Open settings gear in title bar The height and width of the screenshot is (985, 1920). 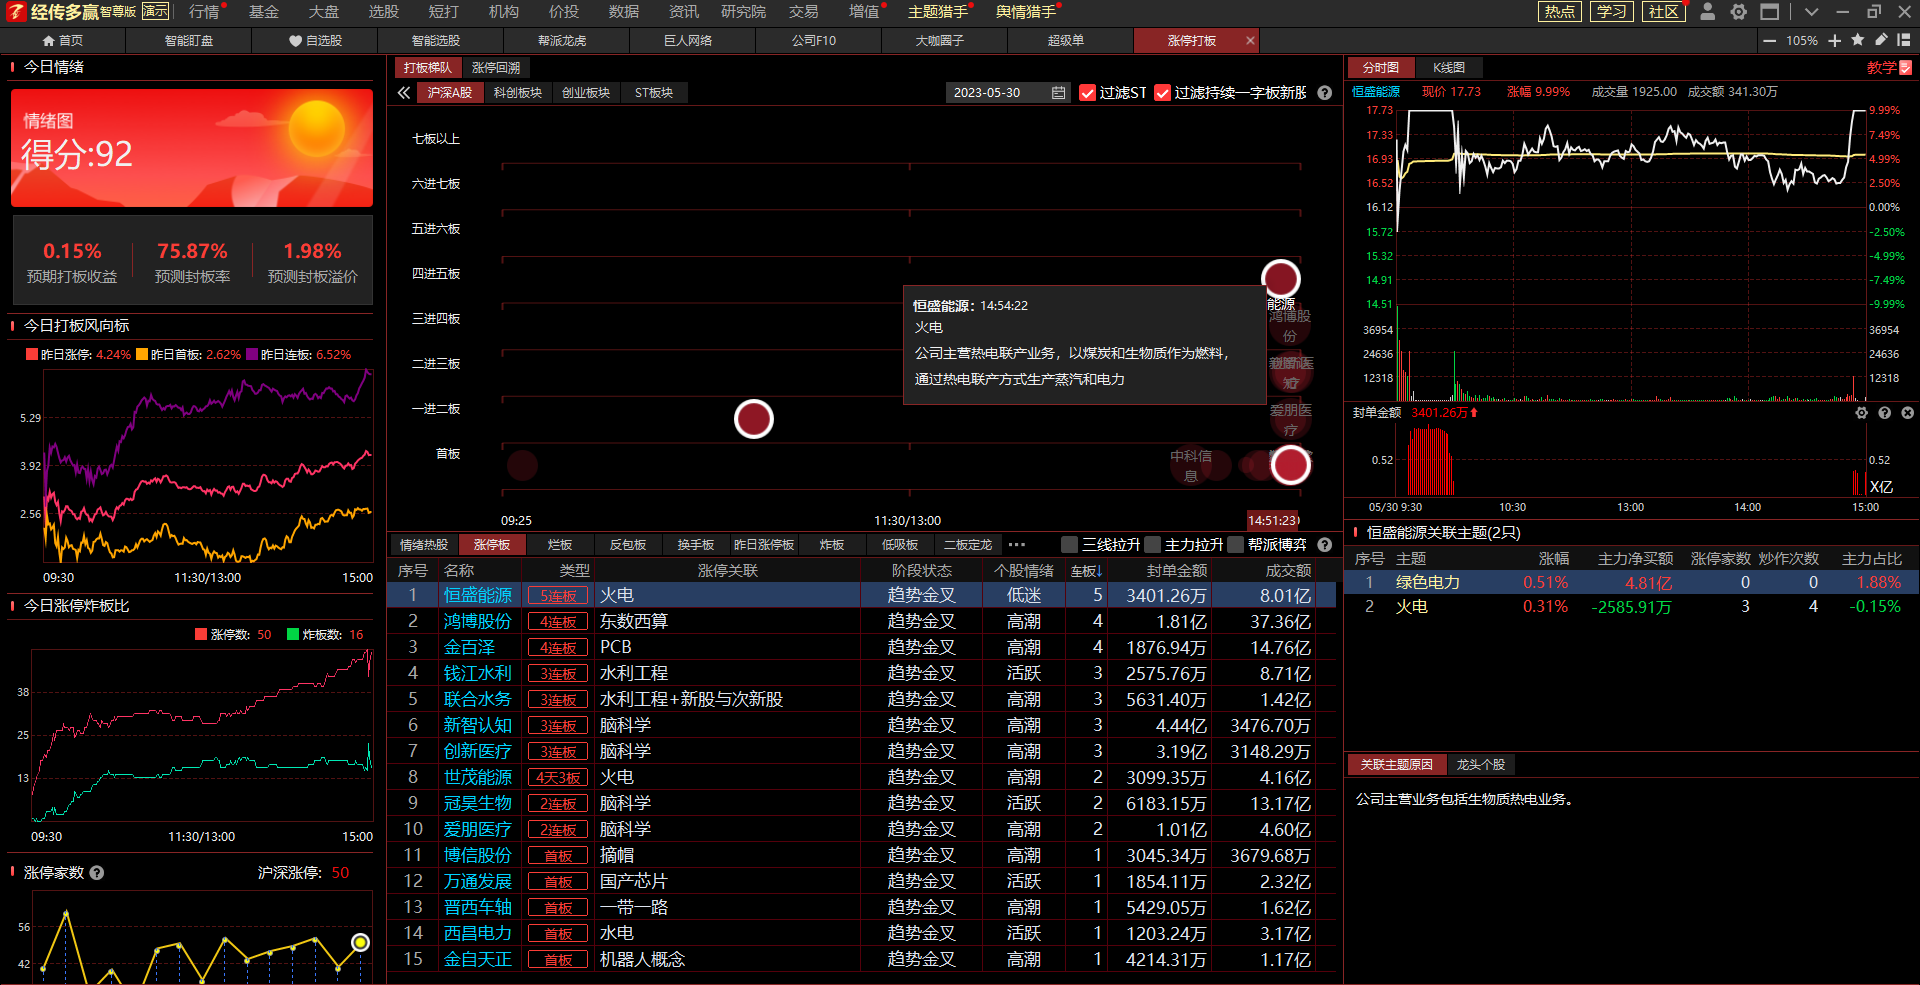point(1739,12)
